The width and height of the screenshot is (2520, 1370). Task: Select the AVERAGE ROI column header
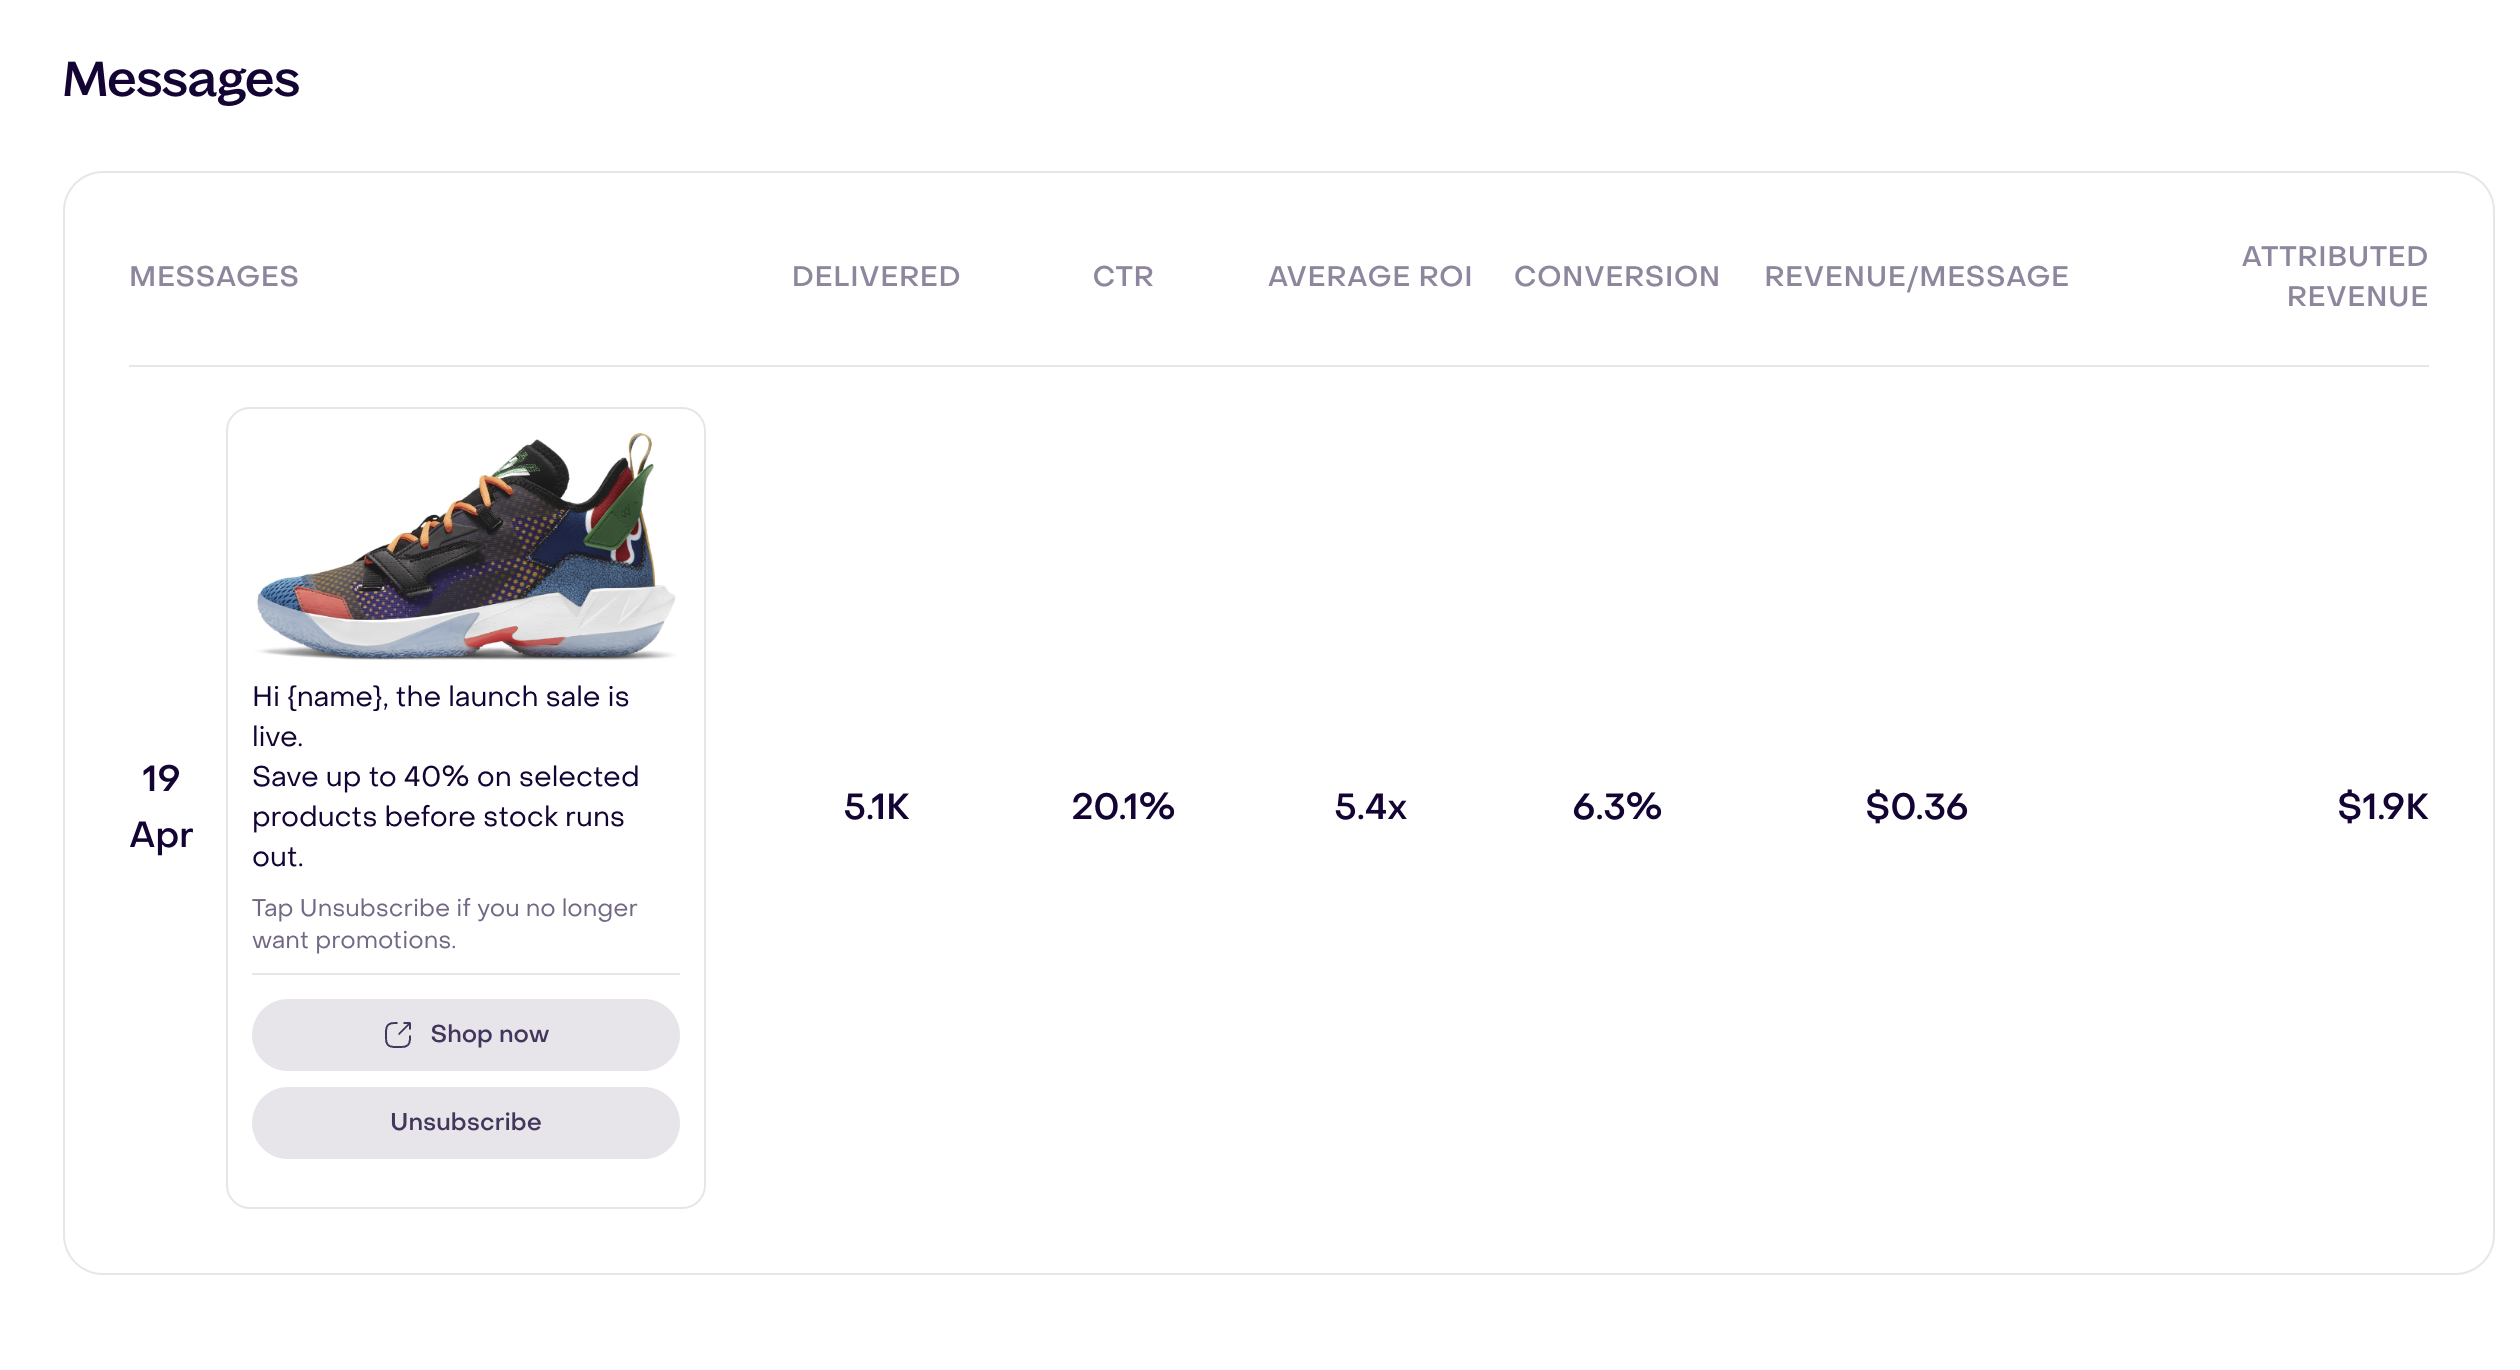tap(1370, 276)
